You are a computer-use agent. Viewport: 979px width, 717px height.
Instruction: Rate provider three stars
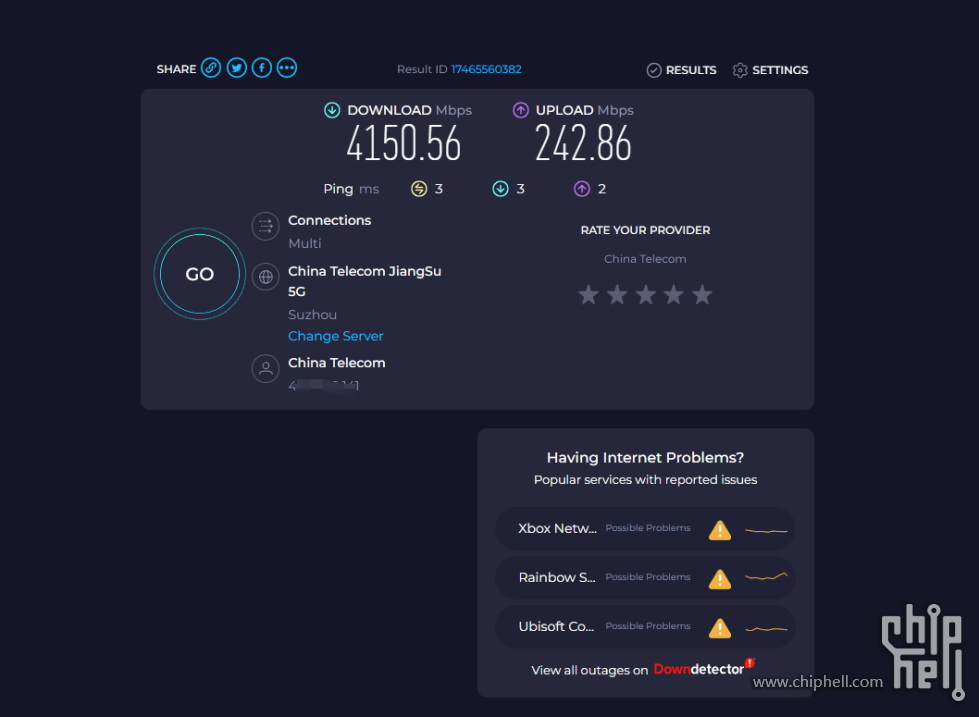[646, 294]
